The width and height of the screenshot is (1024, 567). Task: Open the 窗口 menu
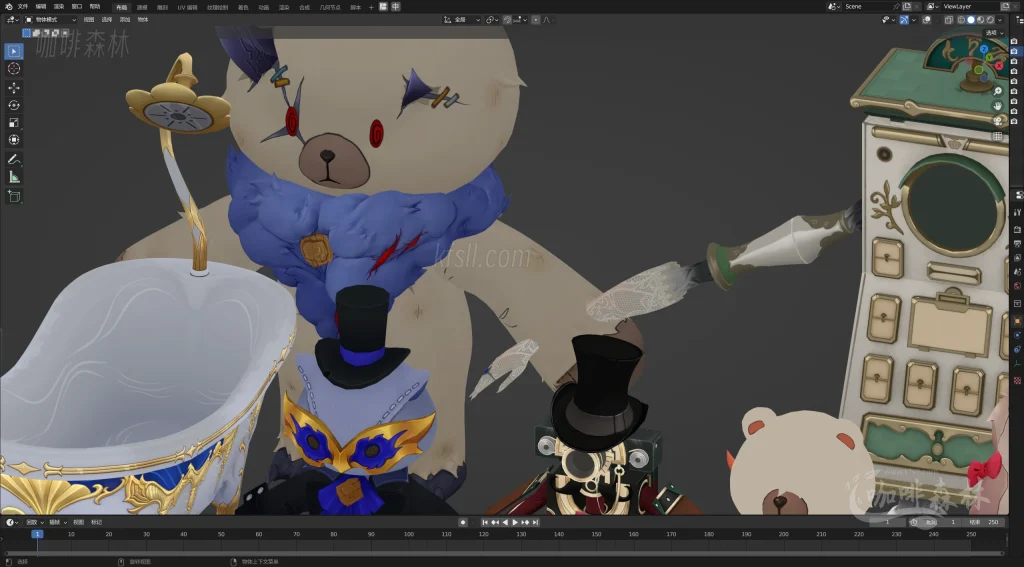point(77,7)
